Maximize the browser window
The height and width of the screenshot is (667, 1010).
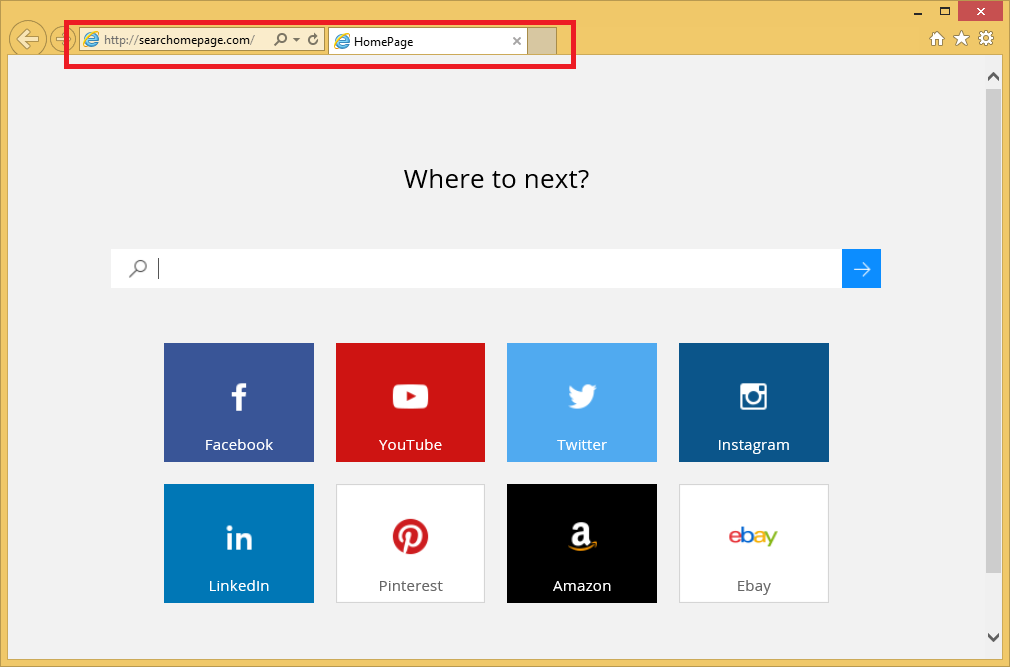pos(945,12)
